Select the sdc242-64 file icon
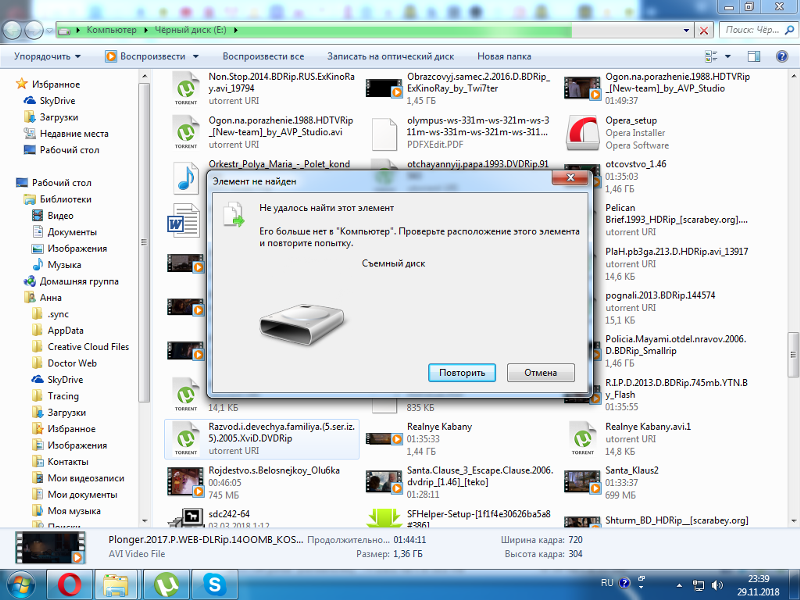800x600 pixels. click(x=186, y=518)
